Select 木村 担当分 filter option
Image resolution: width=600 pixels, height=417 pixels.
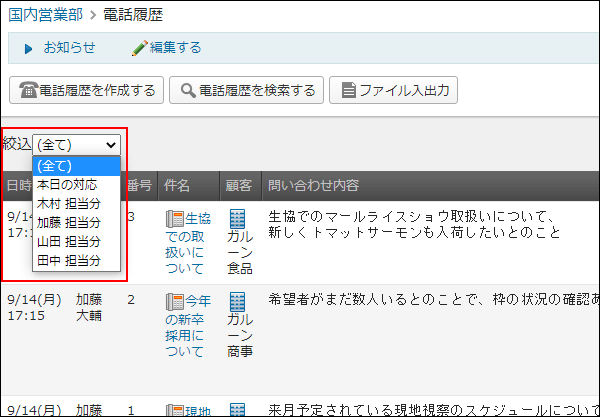point(77,204)
